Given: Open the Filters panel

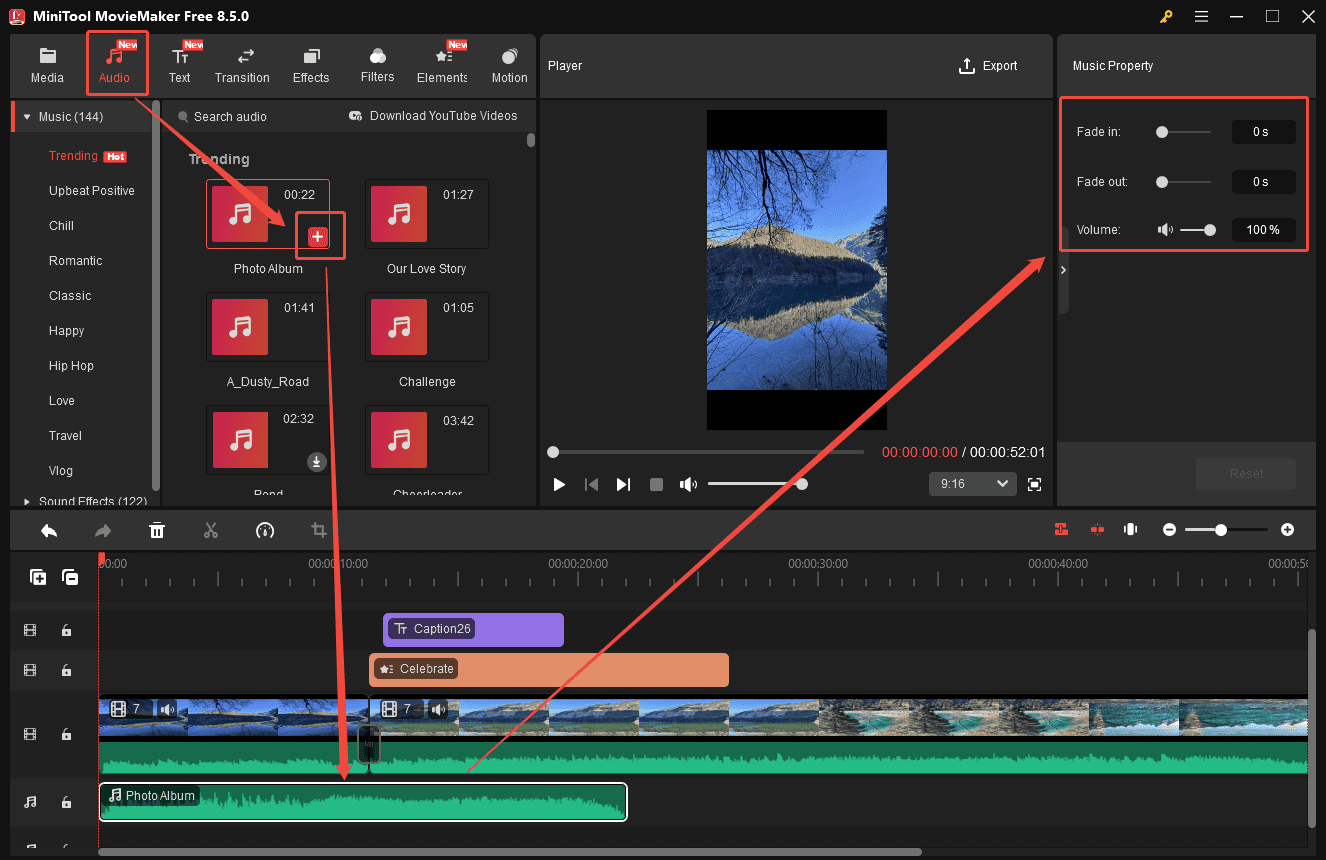Looking at the screenshot, I should pyautogui.click(x=377, y=63).
